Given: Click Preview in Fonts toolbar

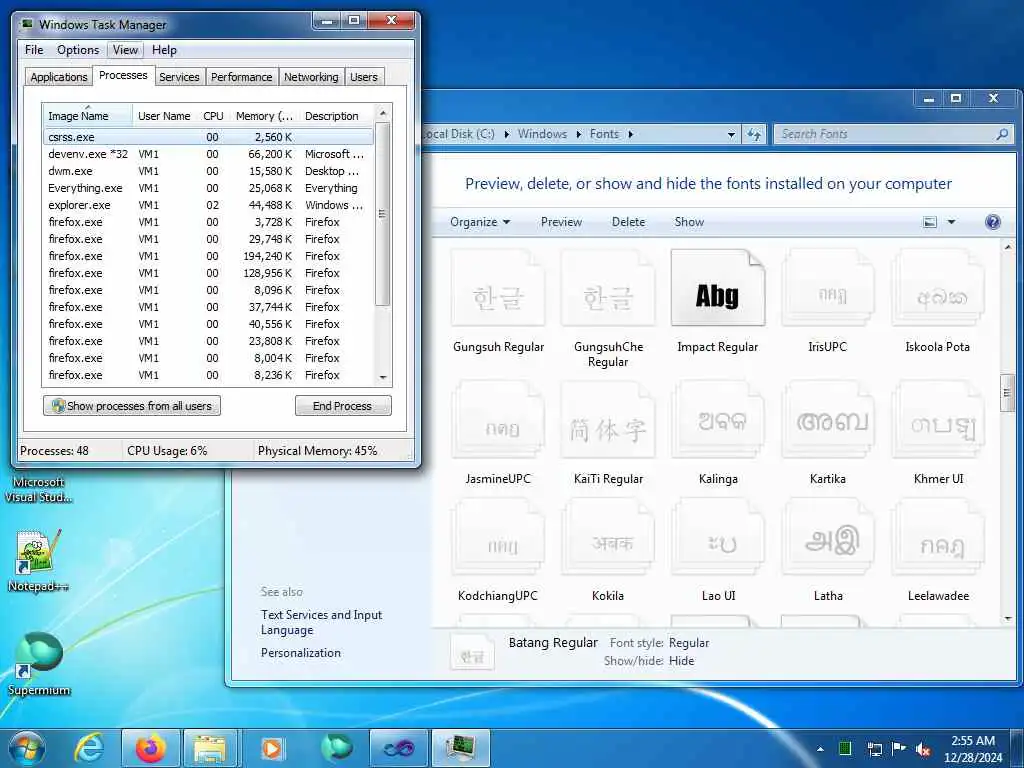Looking at the screenshot, I should pyautogui.click(x=561, y=222).
